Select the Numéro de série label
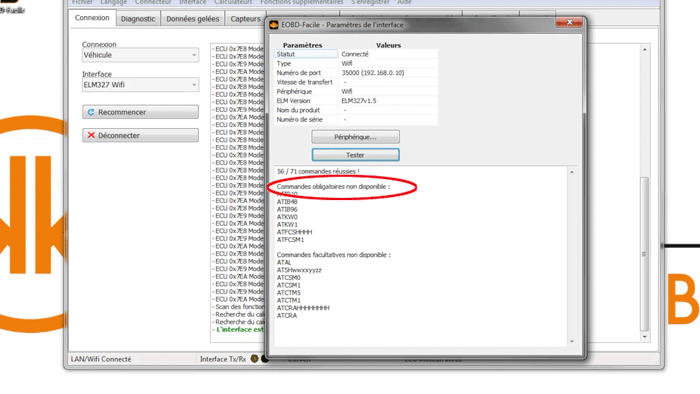 pyautogui.click(x=300, y=120)
